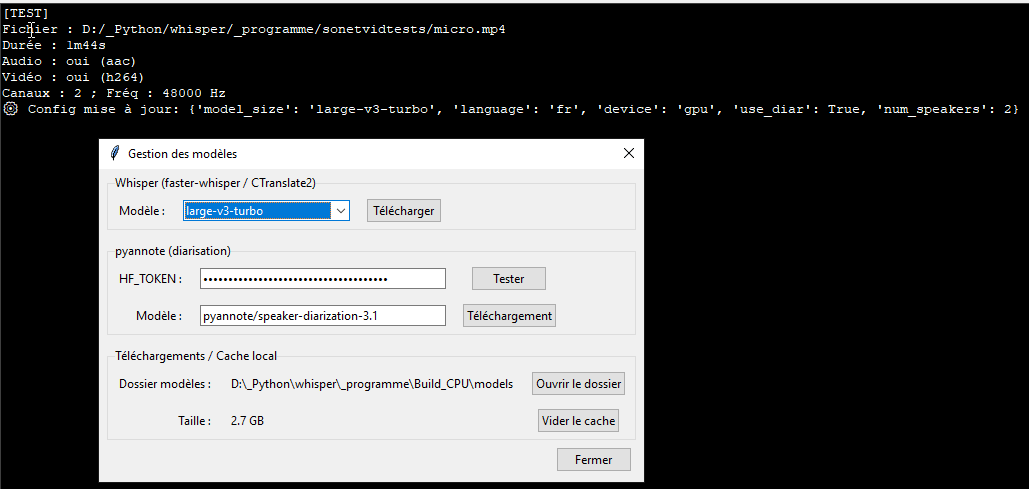
Task: Click the '2.7 GB' cache size value
Action: [247, 421]
